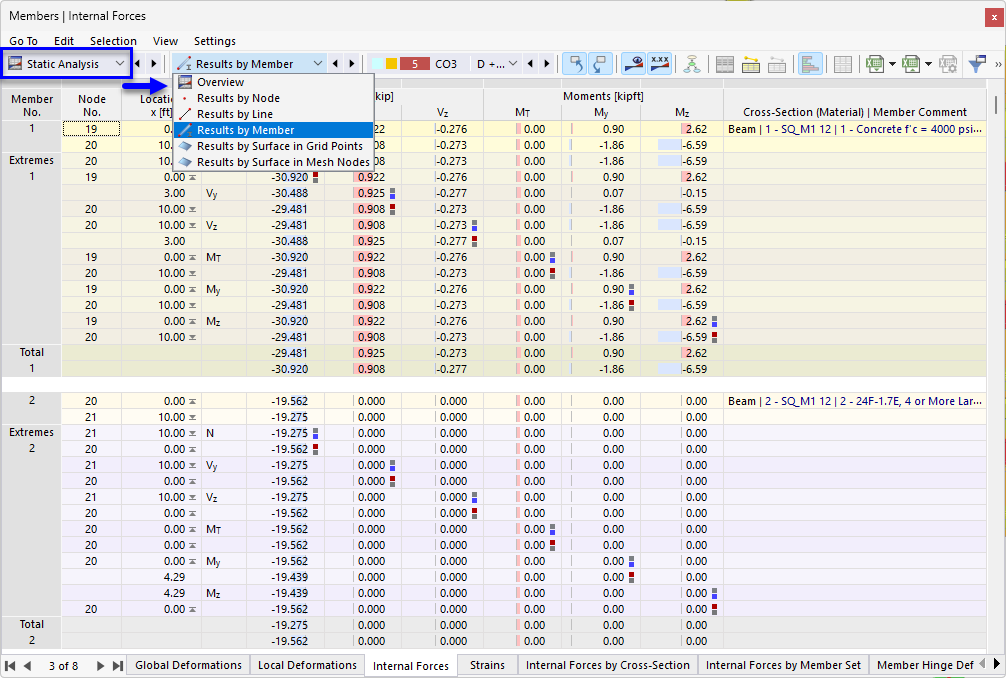
Task: Click the plain grid table icon
Action: pos(842,64)
